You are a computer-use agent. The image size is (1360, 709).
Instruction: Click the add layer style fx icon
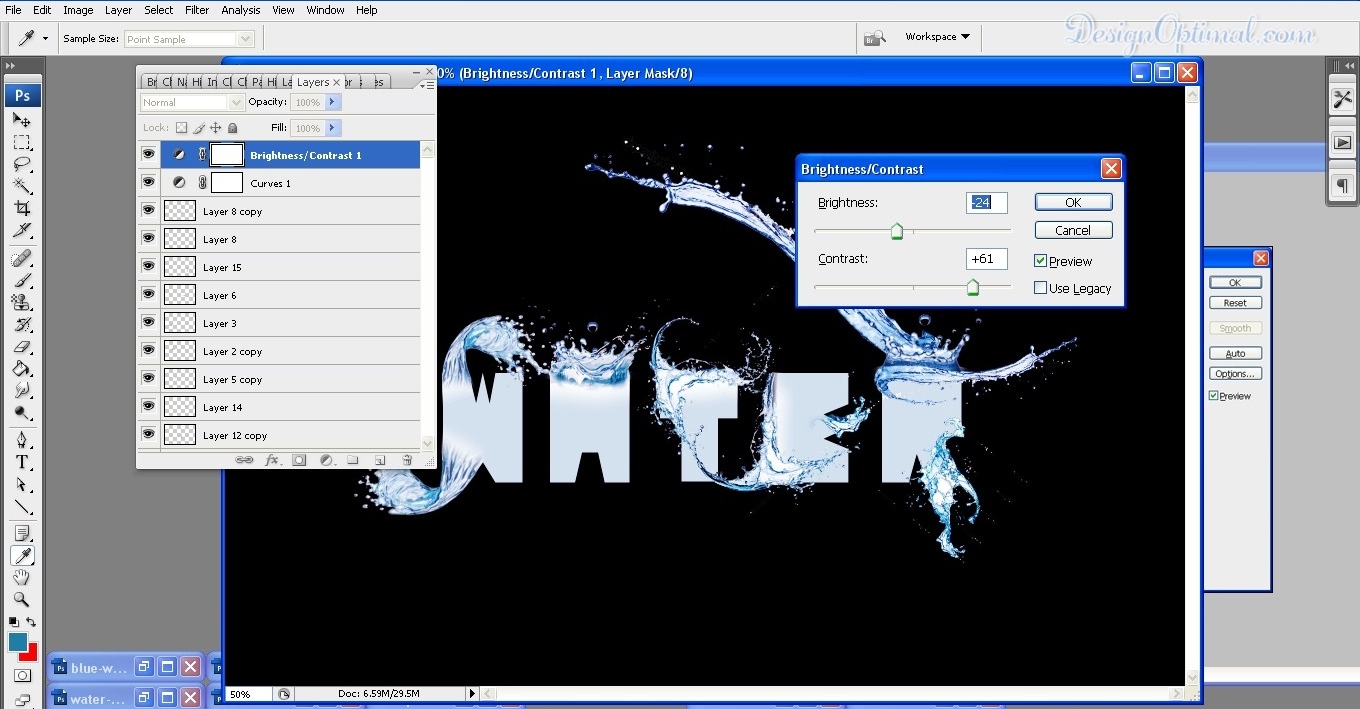click(272, 460)
